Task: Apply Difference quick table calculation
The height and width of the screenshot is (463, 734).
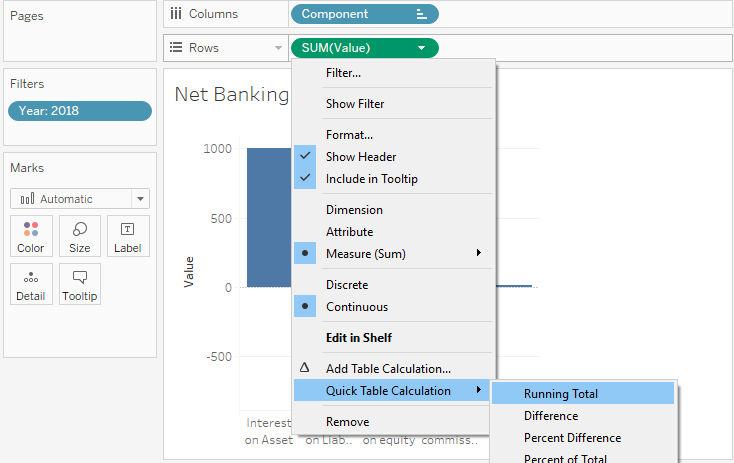Action: [x=551, y=416]
